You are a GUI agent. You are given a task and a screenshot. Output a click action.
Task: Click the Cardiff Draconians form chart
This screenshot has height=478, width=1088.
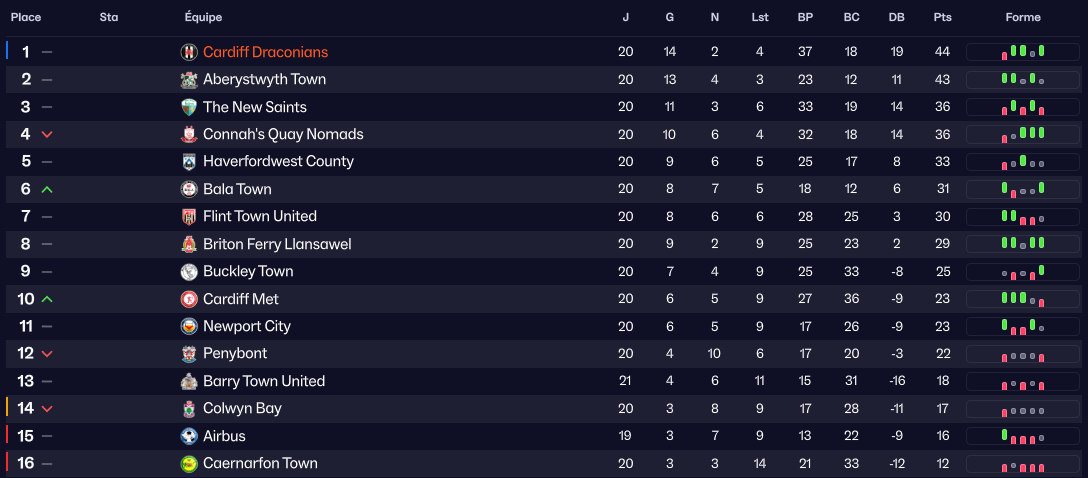click(1023, 52)
